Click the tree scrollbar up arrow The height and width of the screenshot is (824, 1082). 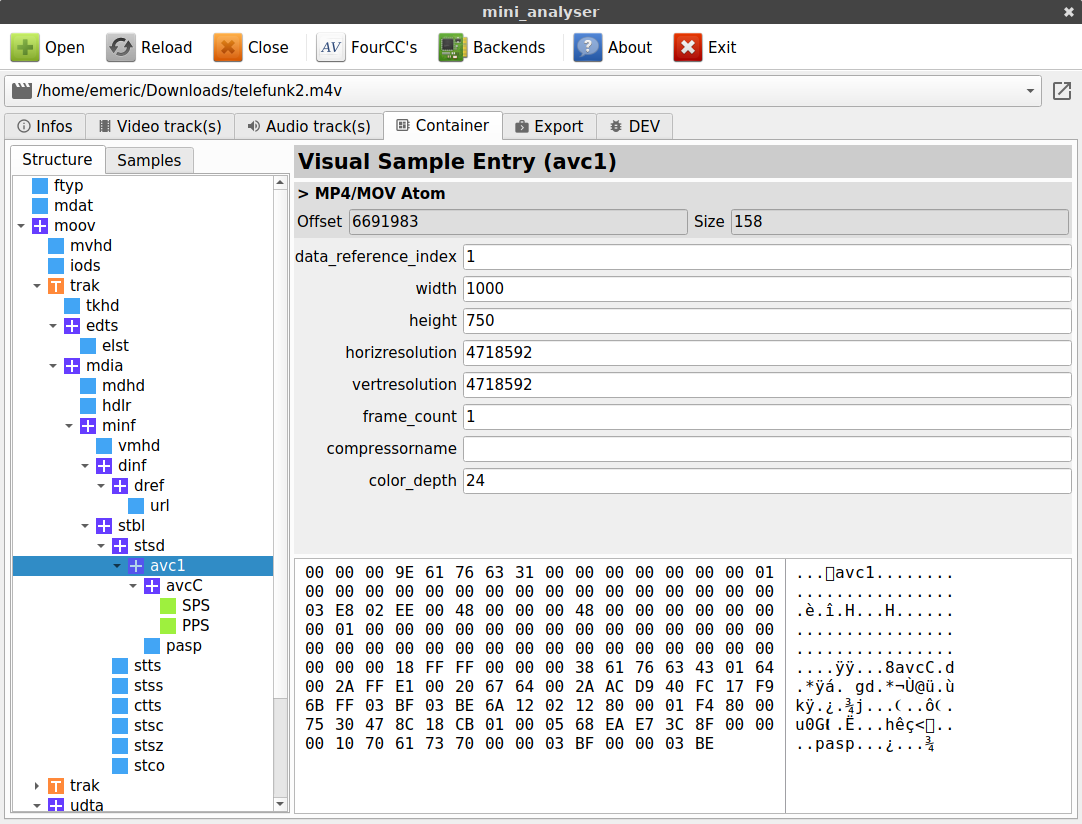tap(280, 183)
